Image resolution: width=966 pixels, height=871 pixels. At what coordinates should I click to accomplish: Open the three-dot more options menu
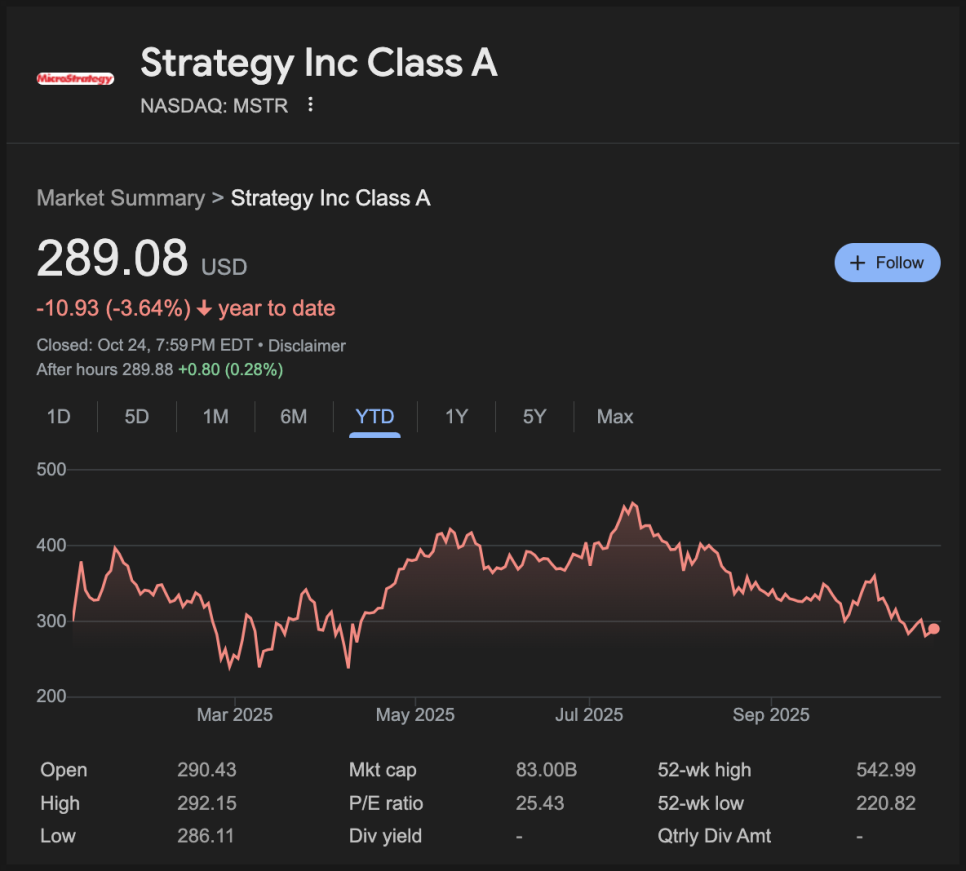(x=310, y=105)
